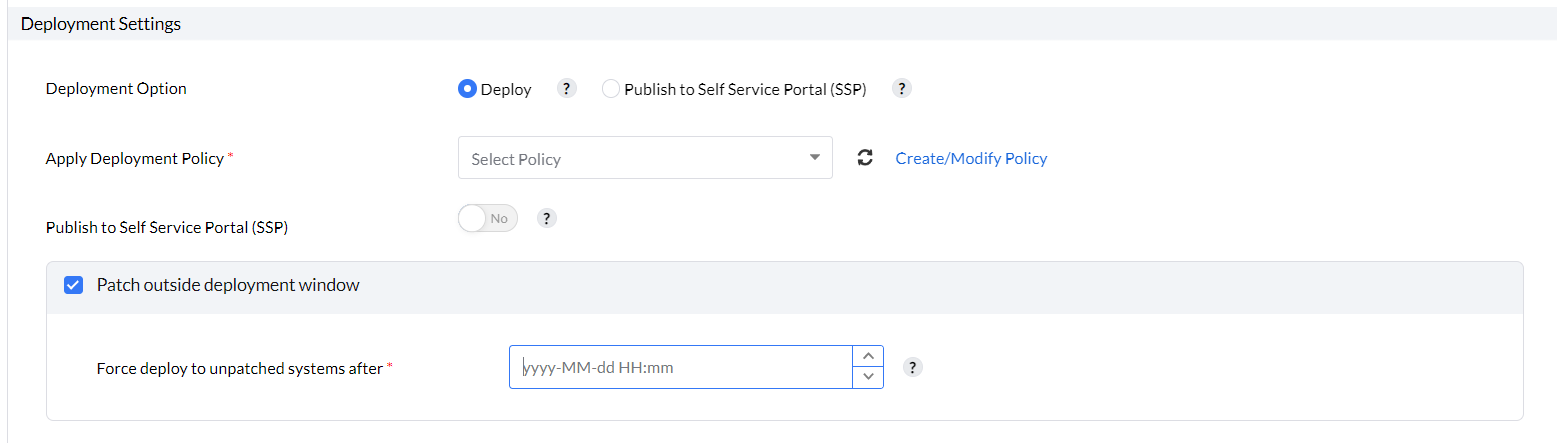Click the Publish to Self Service Portal row label at left
The width and height of the screenshot is (1557, 443).
point(167,227)
